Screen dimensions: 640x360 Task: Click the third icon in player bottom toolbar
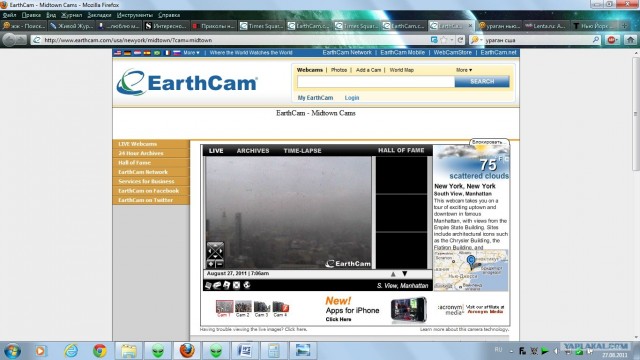click(227, 285)
